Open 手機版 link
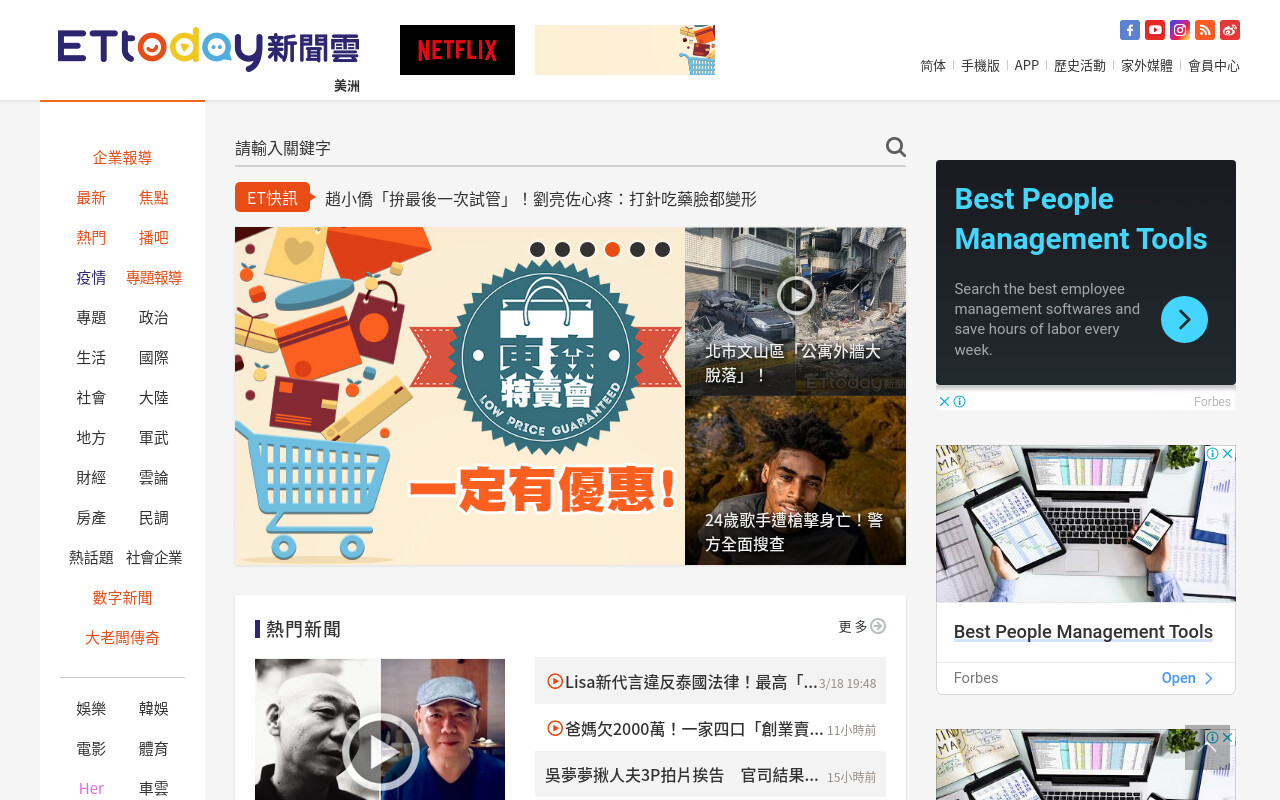This screenshot has height=800, width=1280. [980, 66]
